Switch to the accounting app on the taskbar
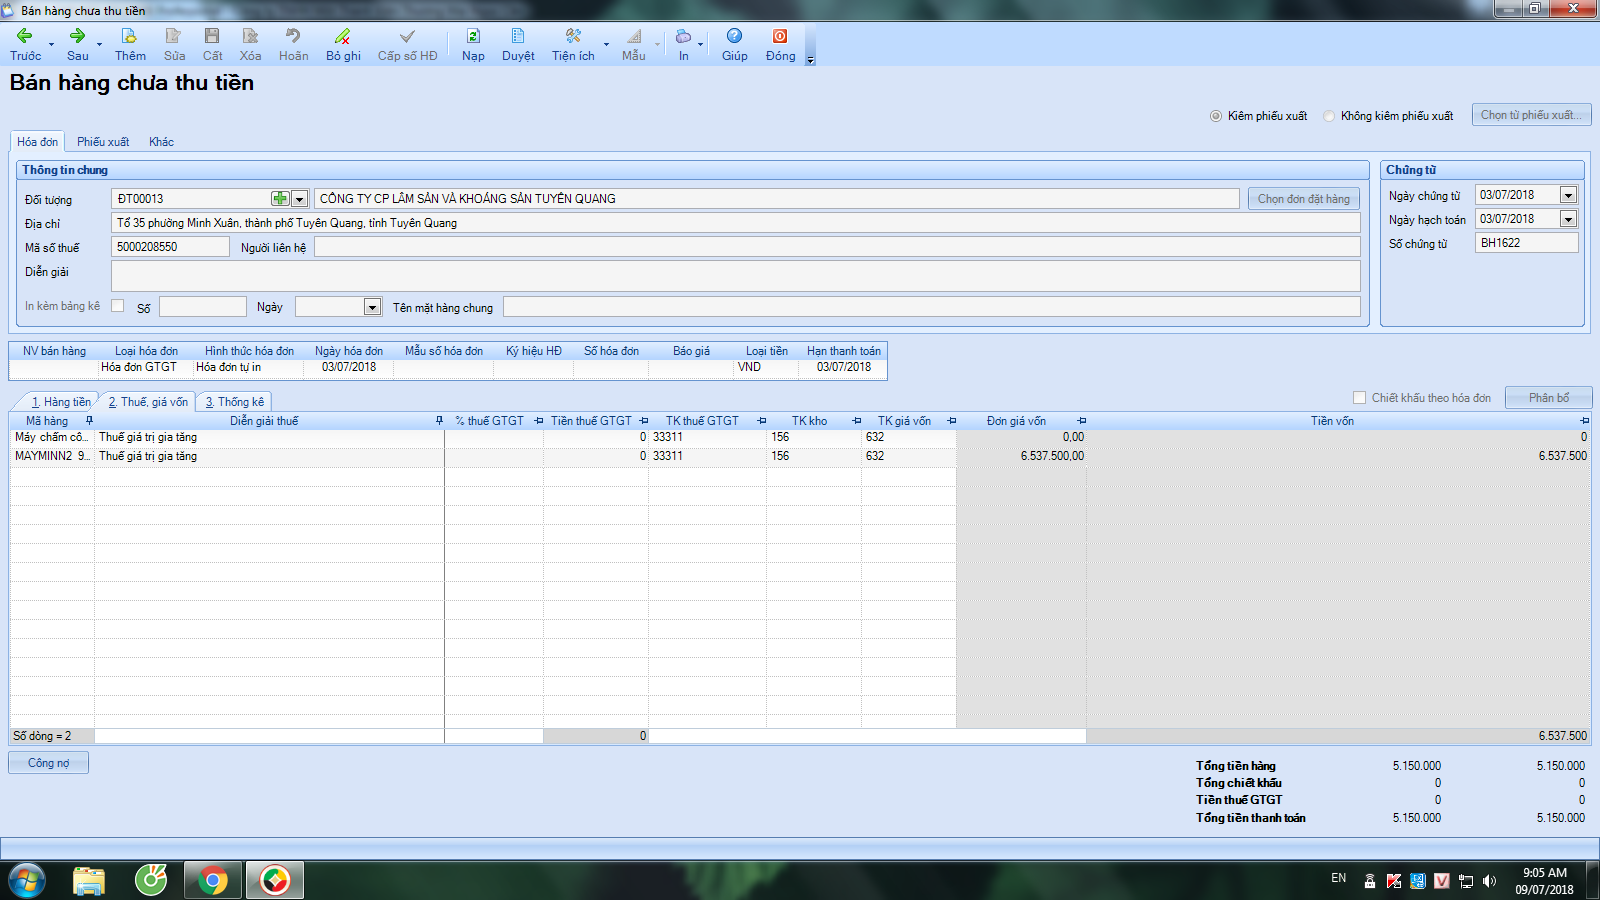 [275, 881]
